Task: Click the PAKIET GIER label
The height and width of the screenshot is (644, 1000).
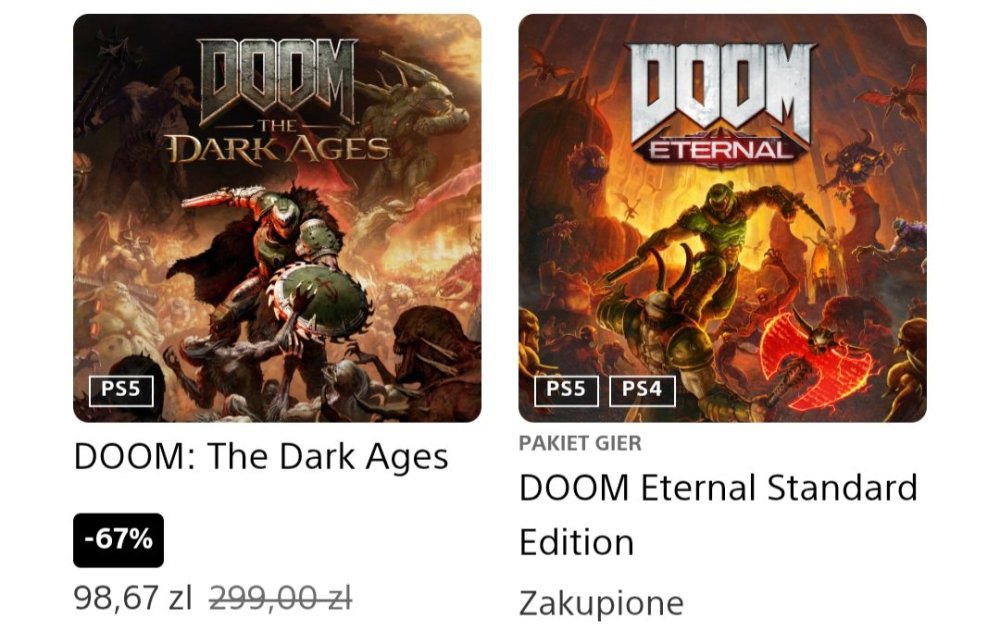Action: coord(580,443)
